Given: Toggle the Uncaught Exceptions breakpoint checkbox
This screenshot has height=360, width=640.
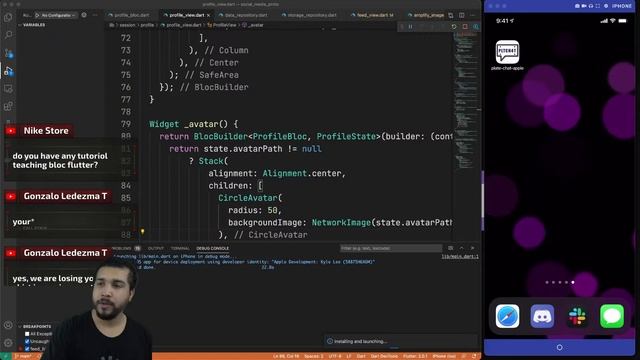Looking at the screenshot, I should pos(27,341).
